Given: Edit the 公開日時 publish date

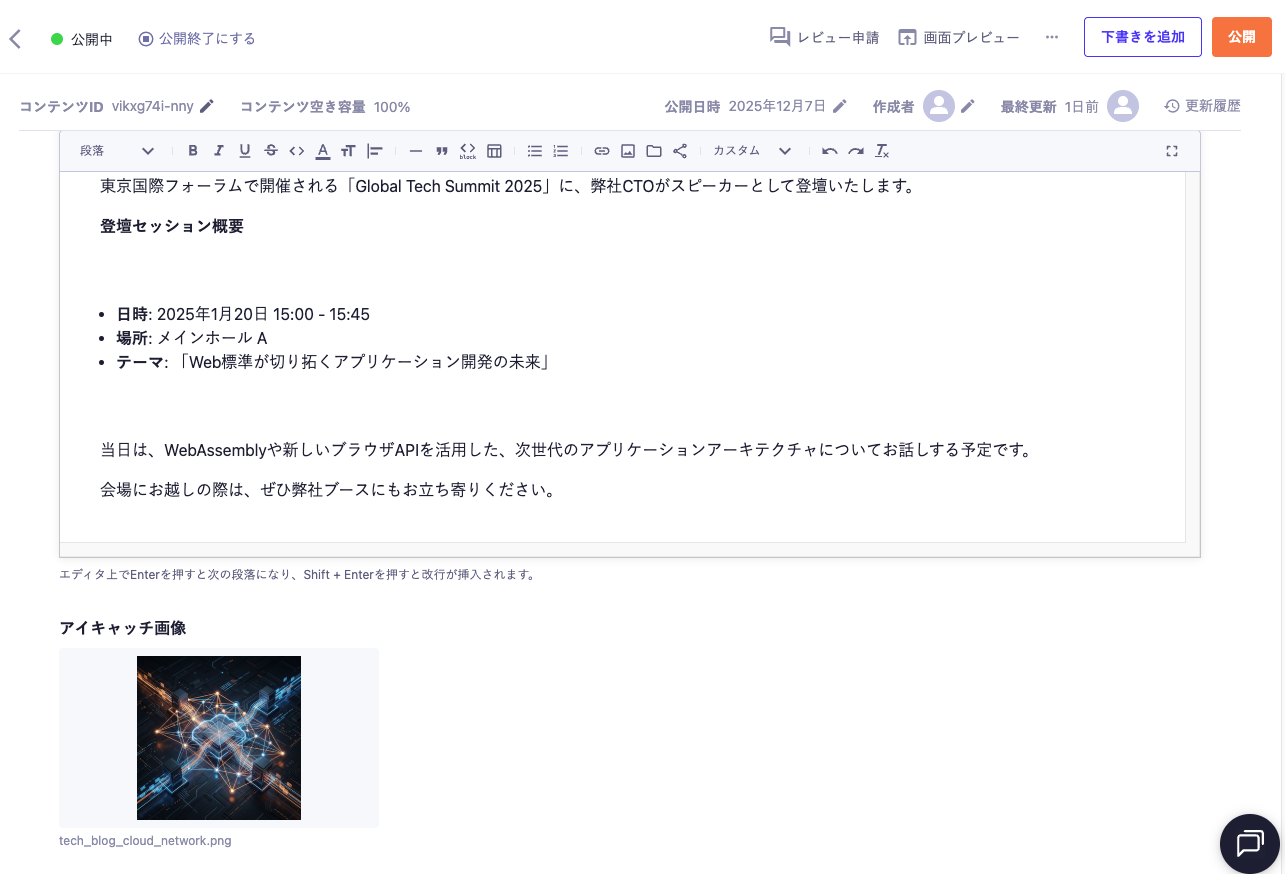Looking at the screenshot, I should (x=839, y=107).
